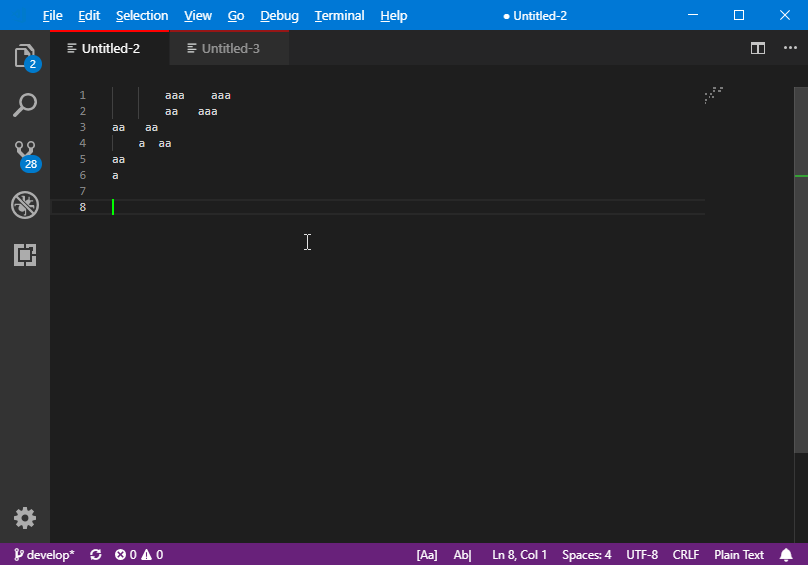Toggle the Ab| status bar item
Screen dimensions: 808x565
point(462,555)
